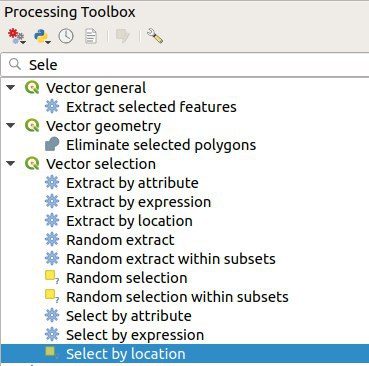Collapse the Vector geometry group
The image size is (369, 366).
pyautogui.click(x=11, y=126)
